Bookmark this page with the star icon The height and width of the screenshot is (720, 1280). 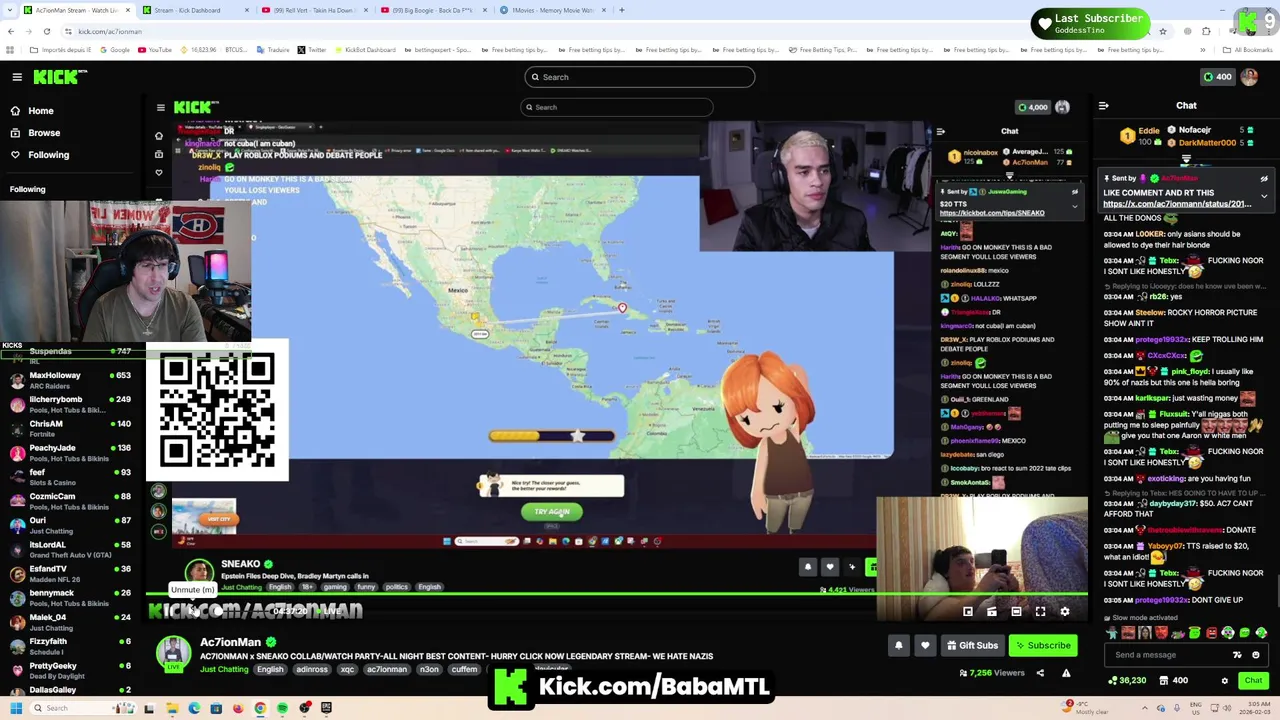1162,31
